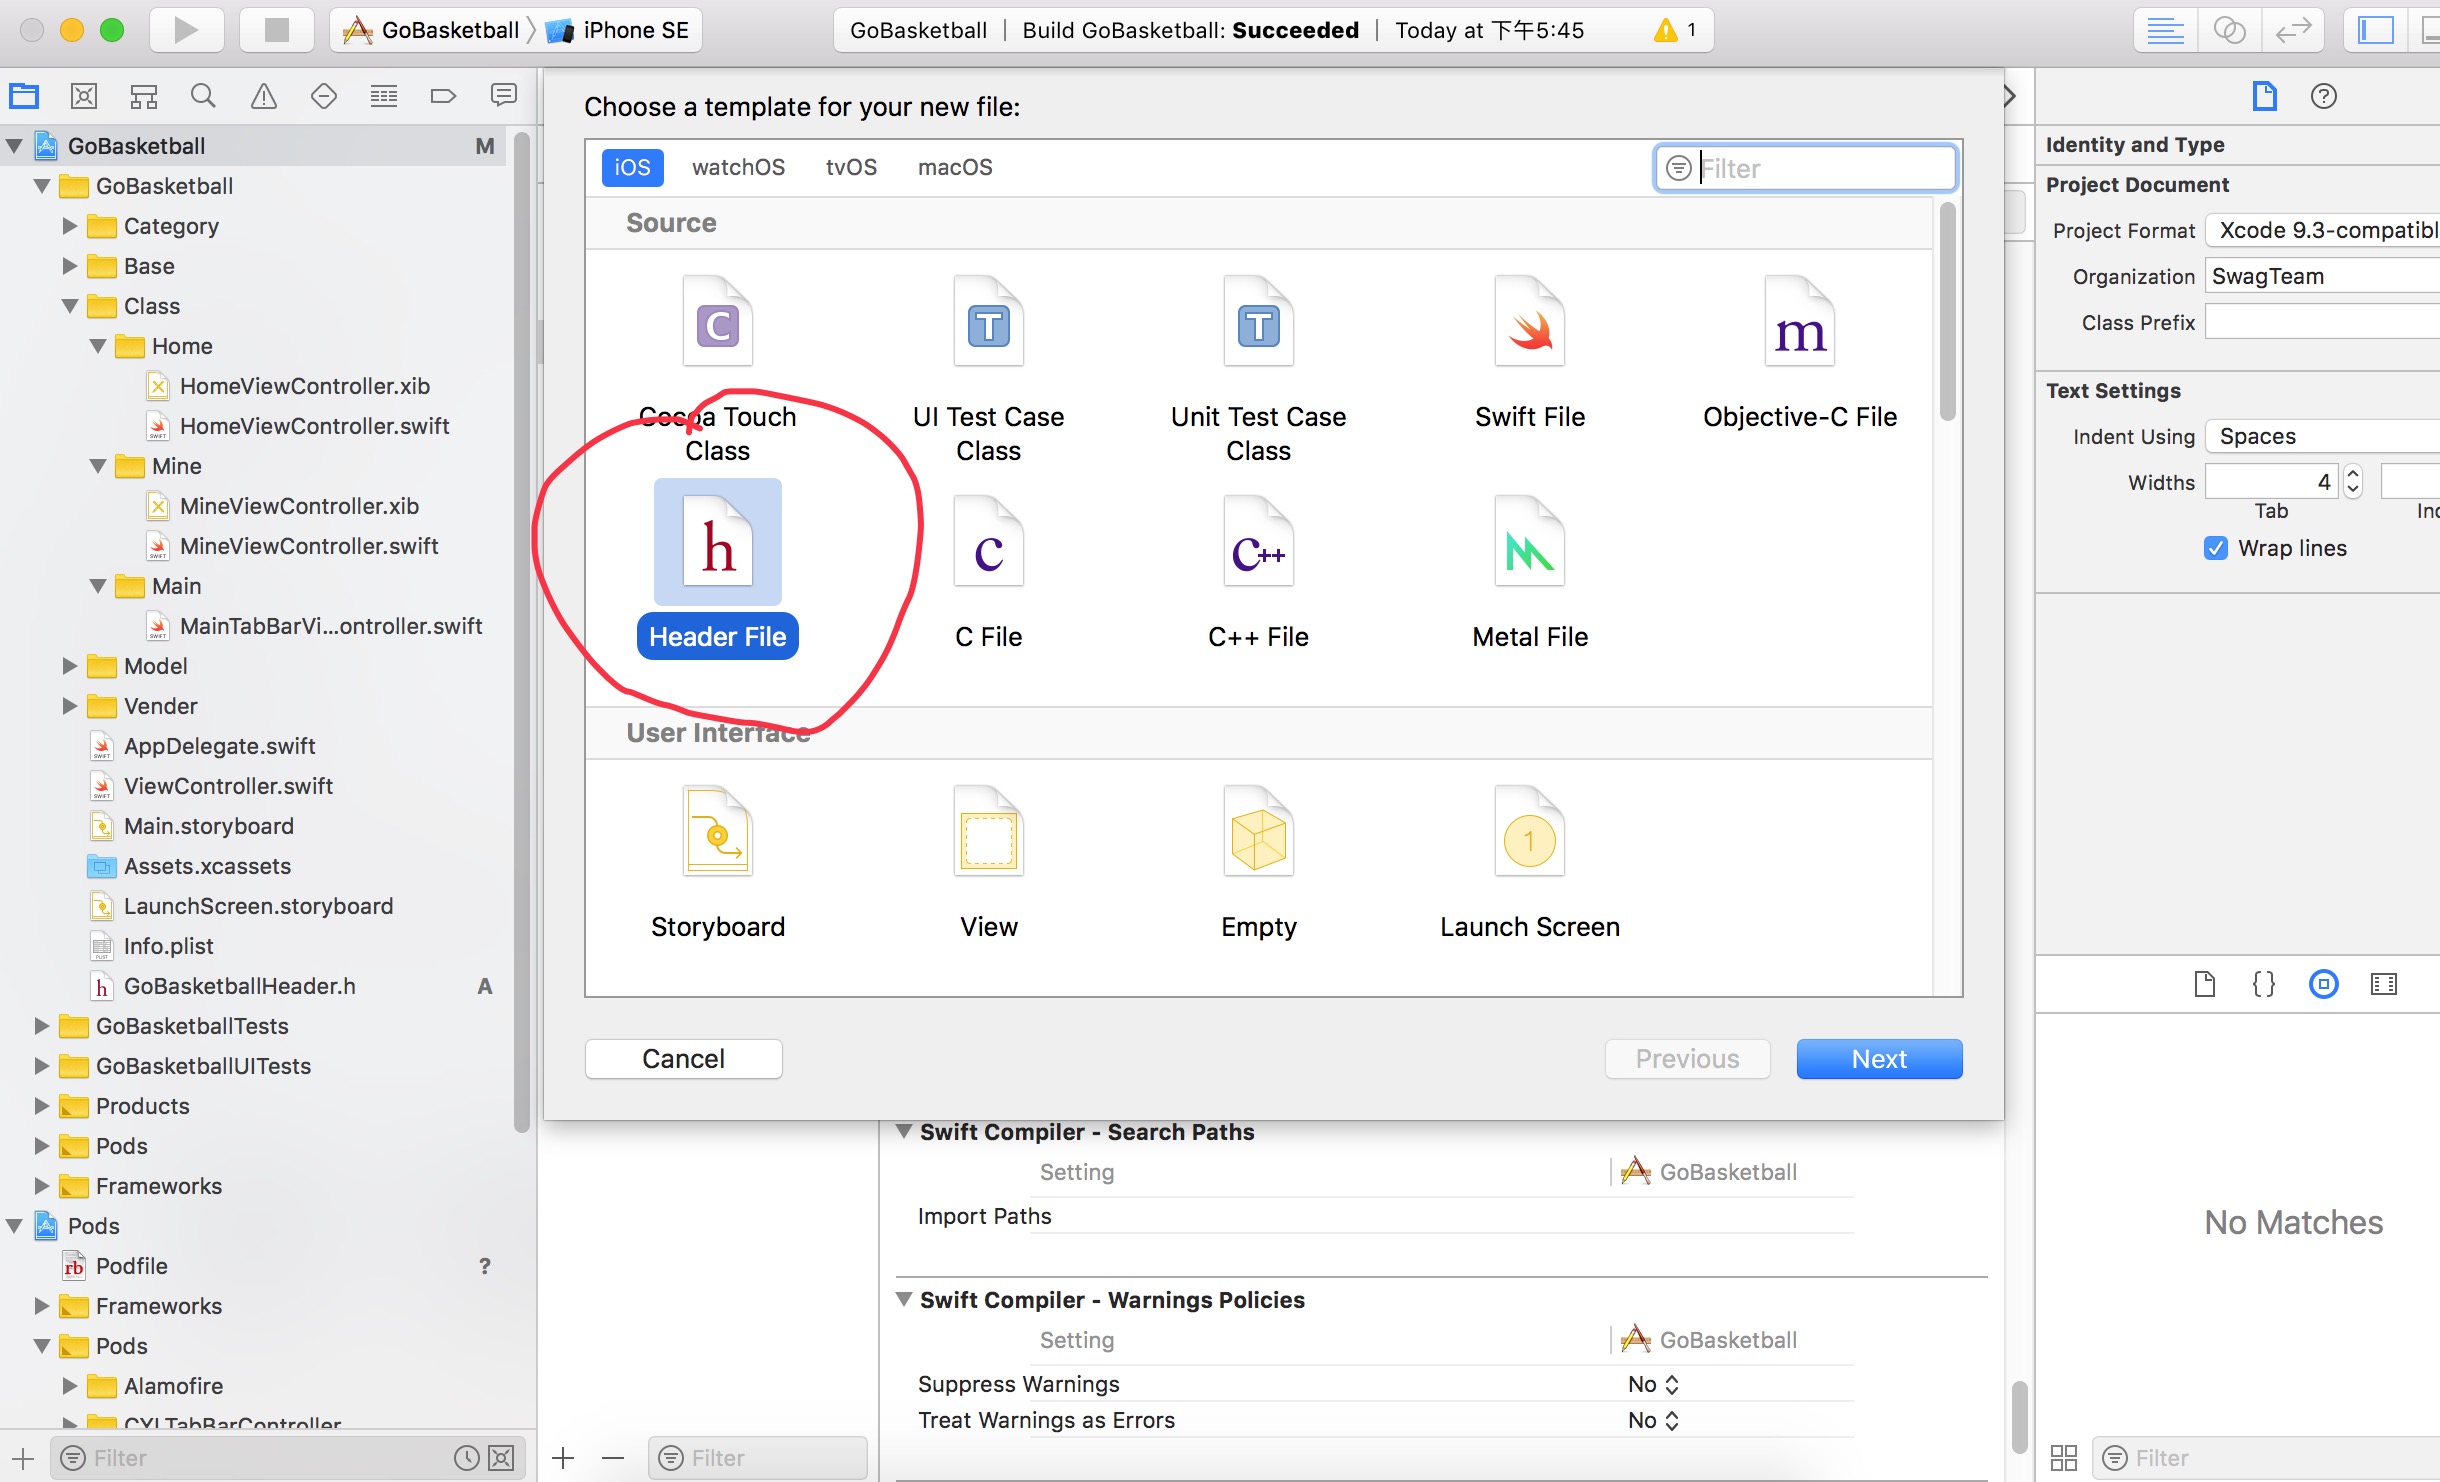Show the Quick Help inspector
The width and height of the screenshot is (2440, 1482).
point(2323,96)
